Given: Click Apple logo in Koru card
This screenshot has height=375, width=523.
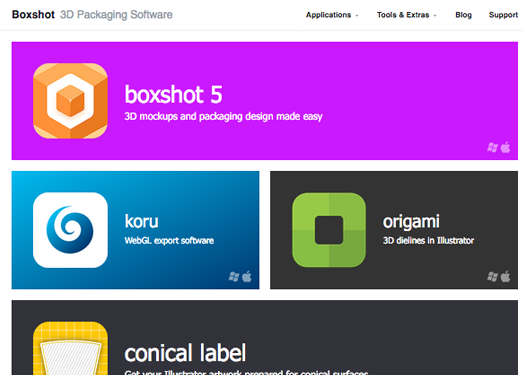Looking at the screenshot, I should tap(247, 276).
